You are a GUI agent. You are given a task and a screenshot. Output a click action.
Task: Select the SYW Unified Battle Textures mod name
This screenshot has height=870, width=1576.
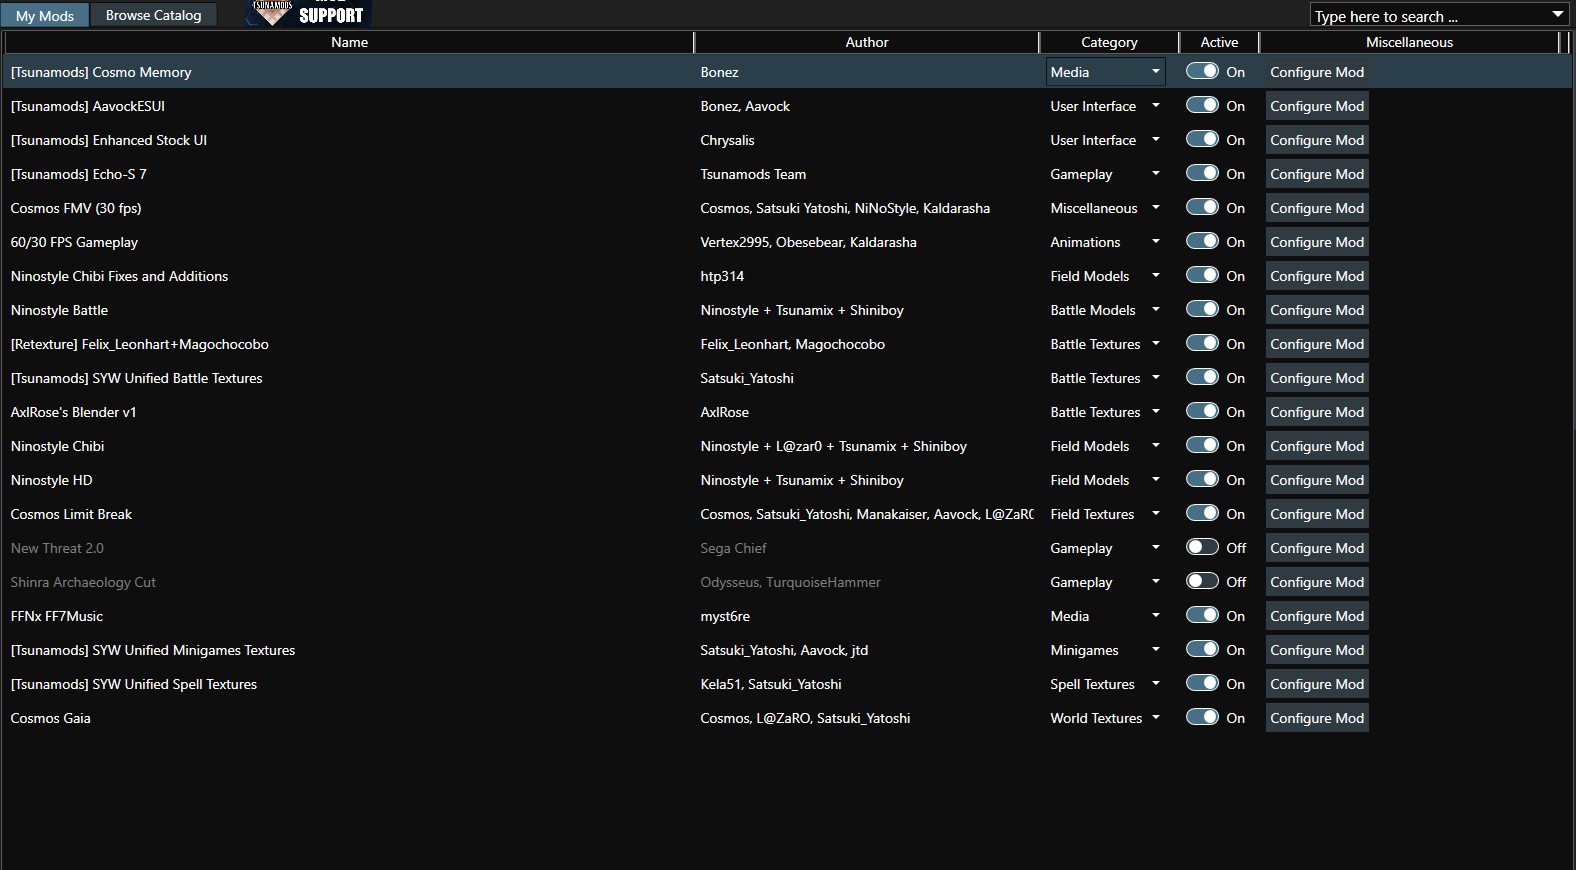136,378
